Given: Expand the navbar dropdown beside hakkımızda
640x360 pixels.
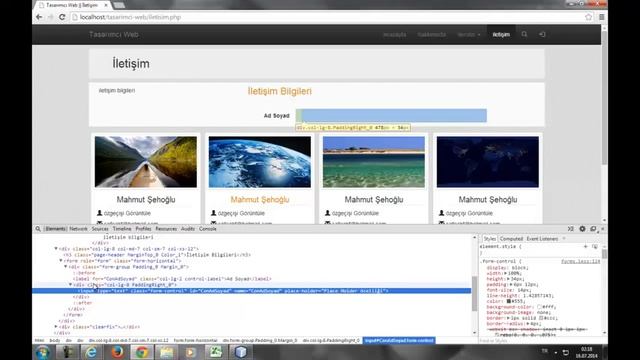Looking at the screenshot, I should (469, 35).
